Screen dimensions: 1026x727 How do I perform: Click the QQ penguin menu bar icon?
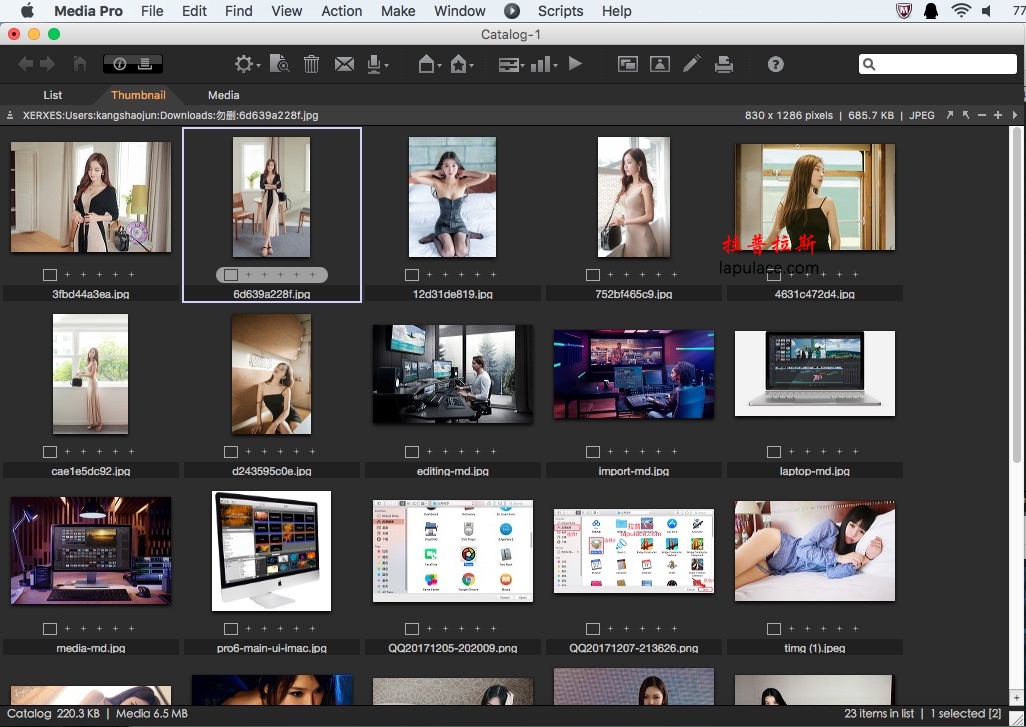(930, 10)
